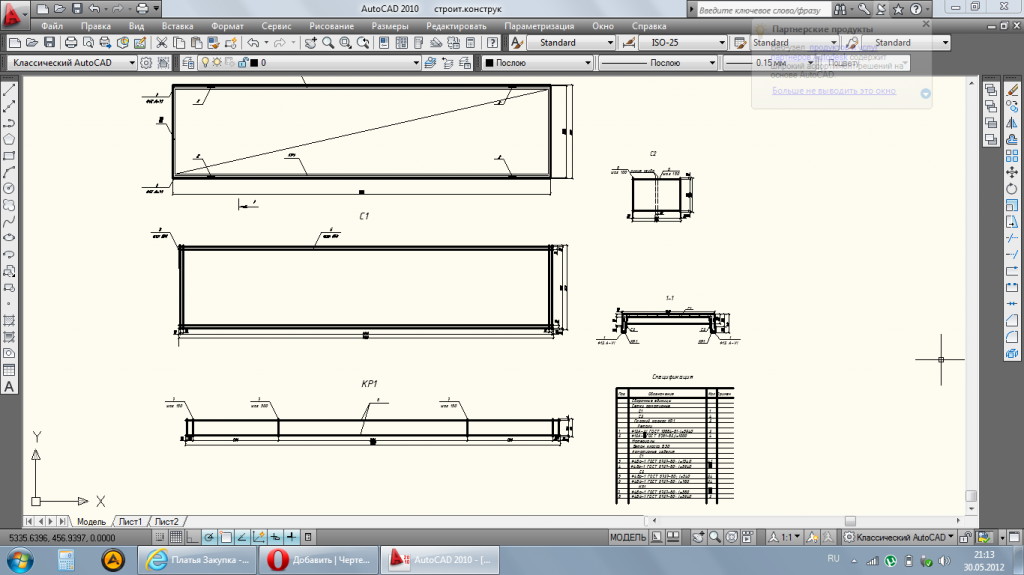
Task: Select the Rectangle draw tool
Action: pos(9,156)
